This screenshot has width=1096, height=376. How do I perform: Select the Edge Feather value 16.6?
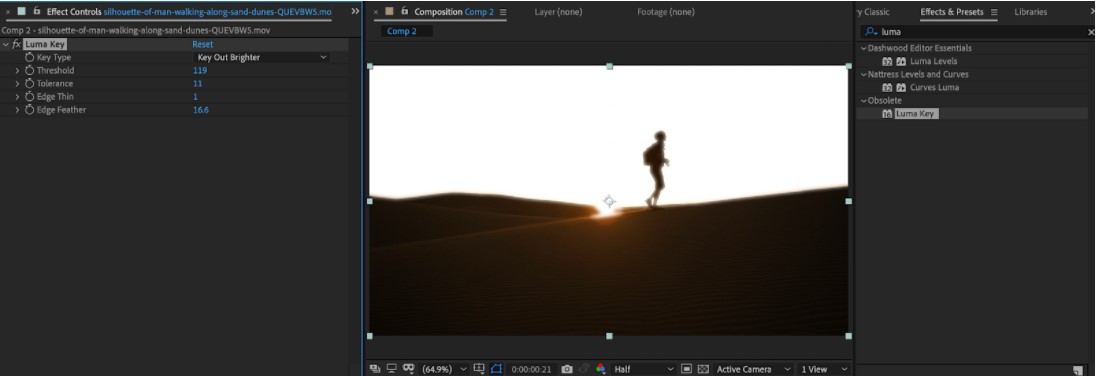click(201, 110)
